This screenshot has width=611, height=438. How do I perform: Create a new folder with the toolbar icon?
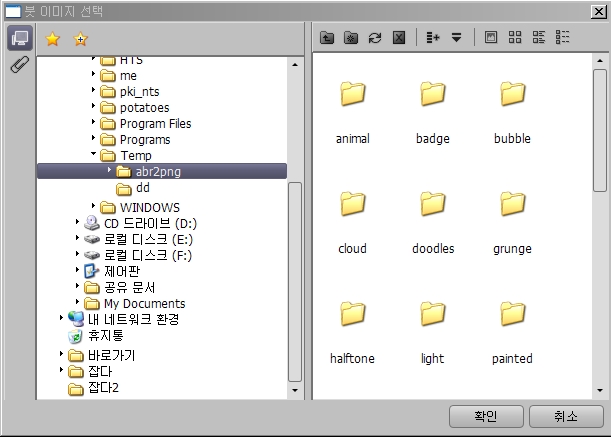click(x=351, y=38)
